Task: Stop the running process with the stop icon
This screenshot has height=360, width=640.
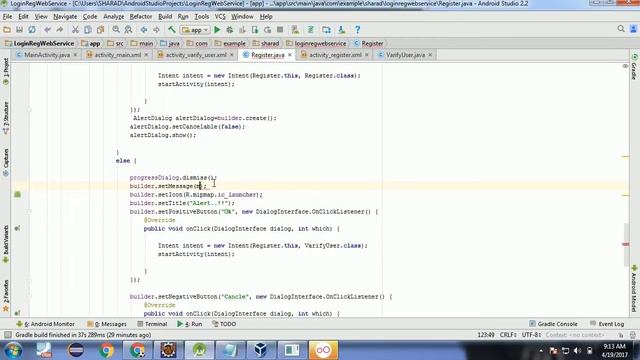Action: (x=280, y=29)
